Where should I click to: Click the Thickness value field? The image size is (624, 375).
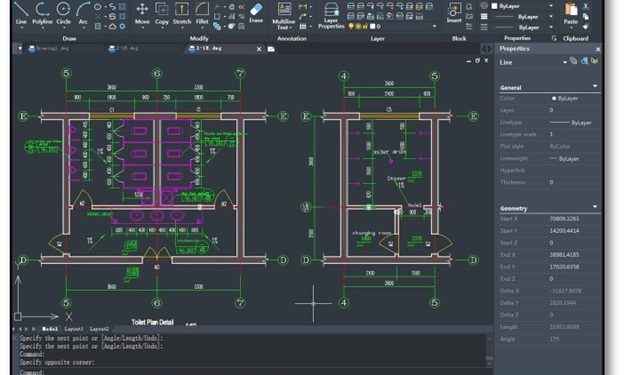pyautogui.click(x=574, y=182)
